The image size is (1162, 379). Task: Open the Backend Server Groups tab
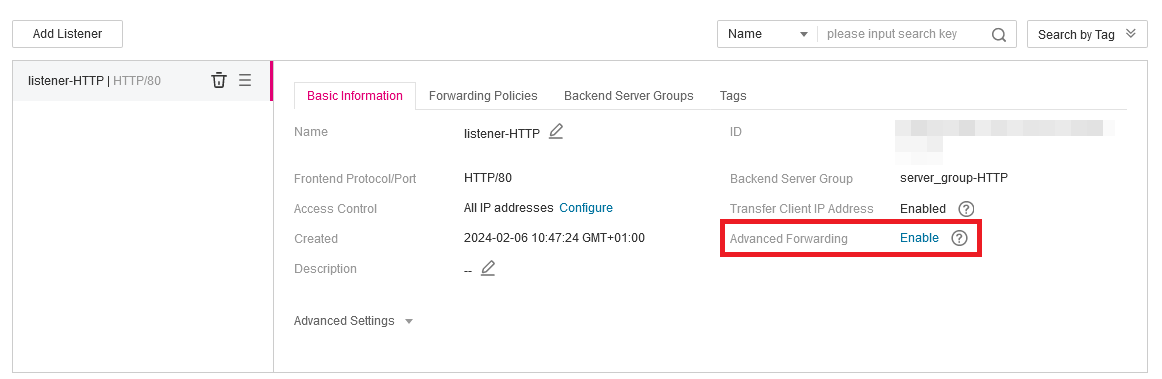[x=628, y=96]
